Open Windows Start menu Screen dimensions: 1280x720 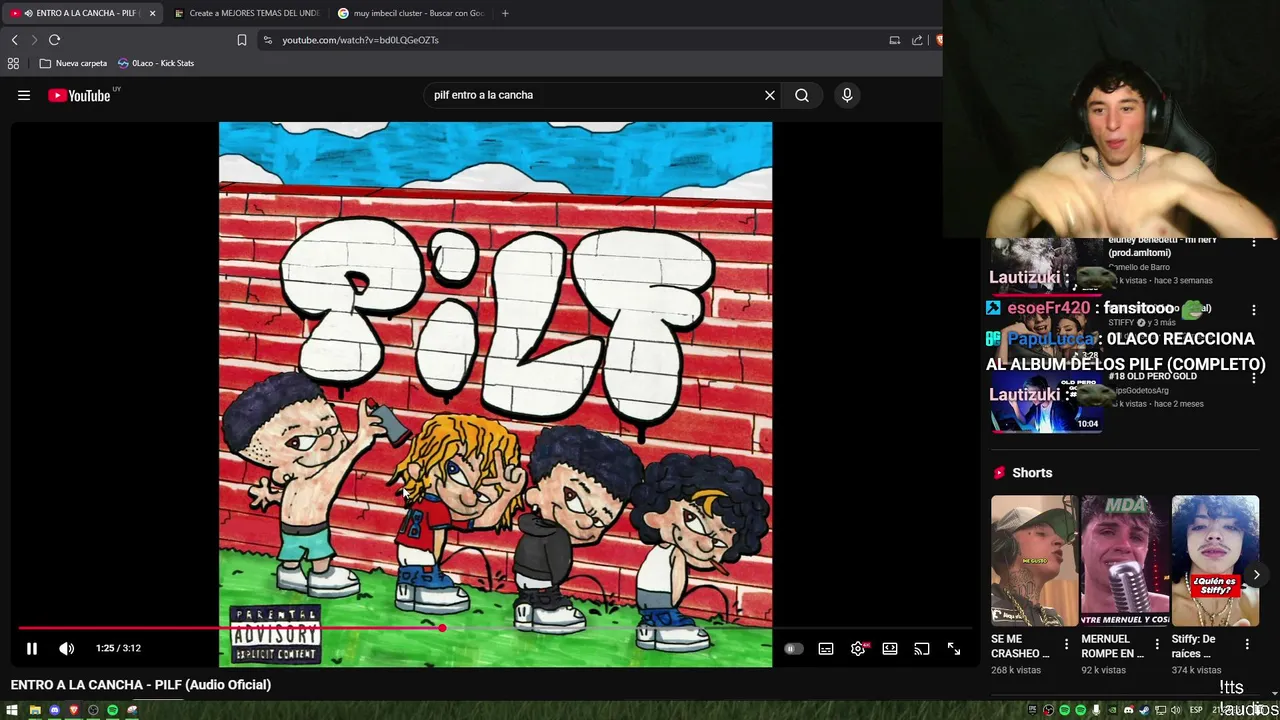tap(14, 710)
